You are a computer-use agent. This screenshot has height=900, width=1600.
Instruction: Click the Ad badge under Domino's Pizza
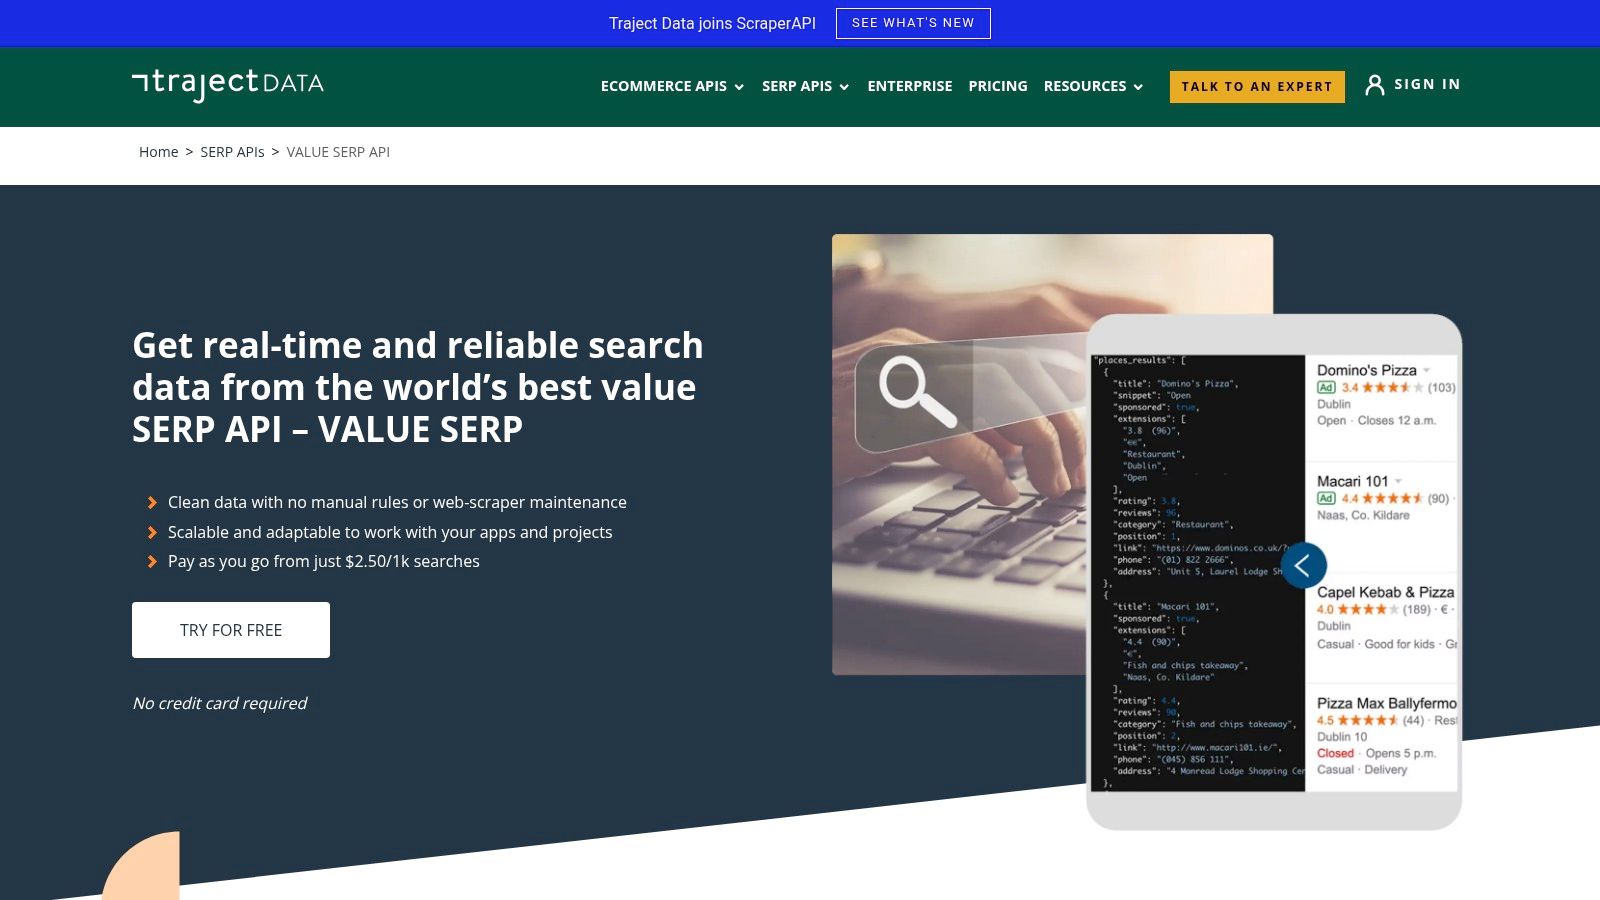pos(1326,388)
